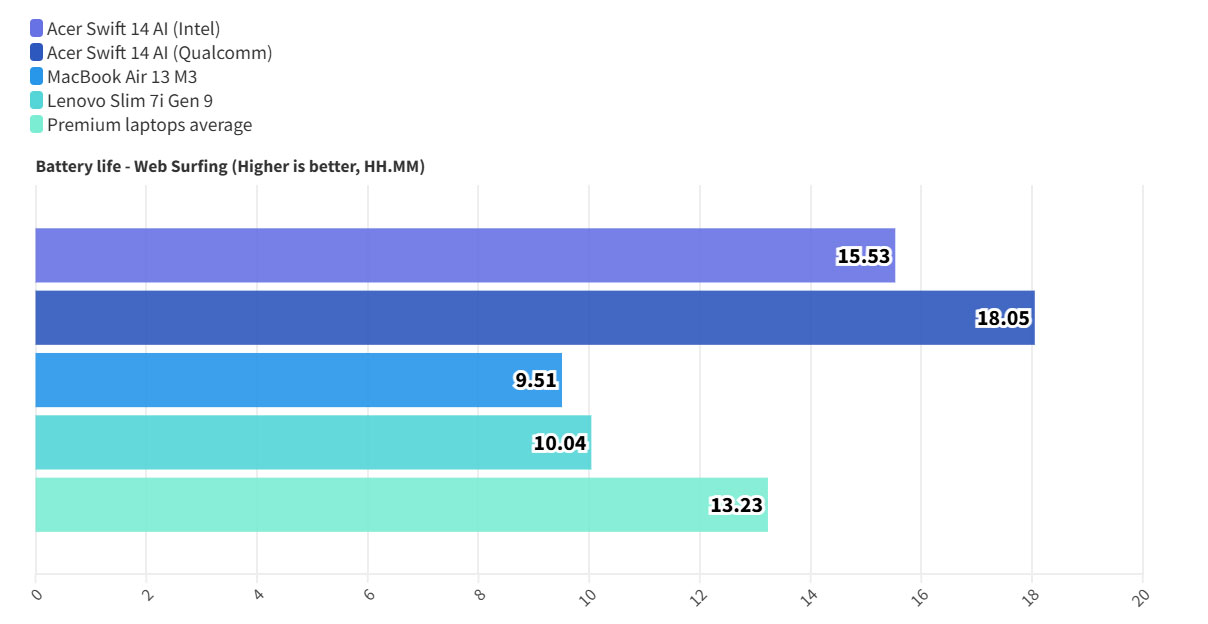1208x624 pixels.
Task: Click the 0 tick on the x-axis
Action: 37,594
